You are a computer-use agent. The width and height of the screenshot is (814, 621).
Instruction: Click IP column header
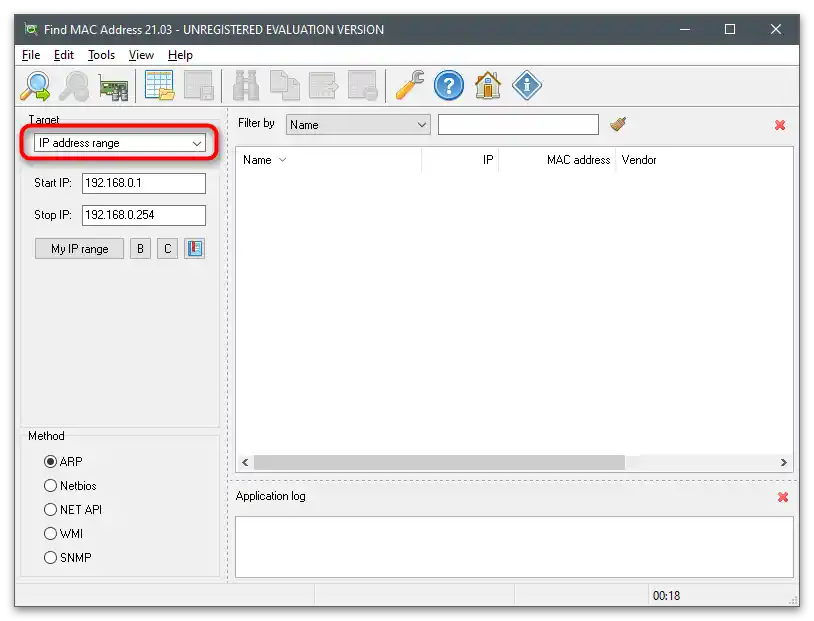460,160
